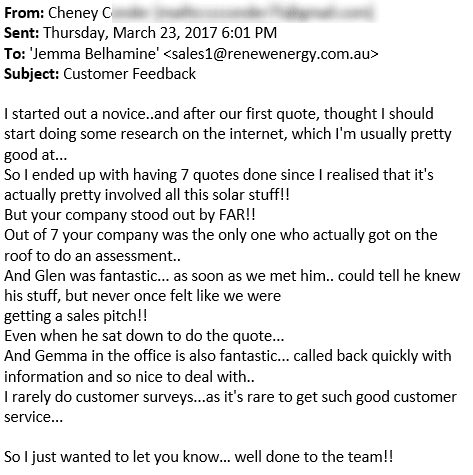Image resolution: width=473 pixels, height=475 pixels.
Task: Click the text 'I rarely do customer surveys'
Action: pos(99,397)
